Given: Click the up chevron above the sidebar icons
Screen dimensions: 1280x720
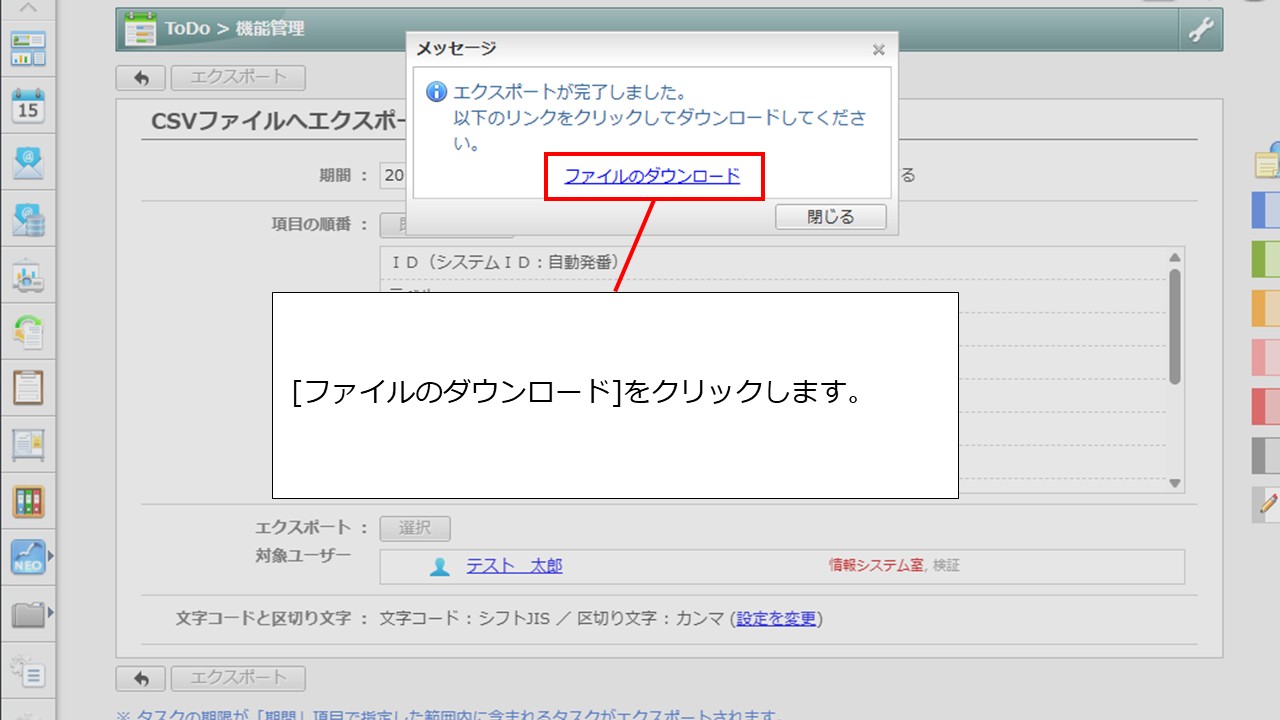Looking at the screenshot, I should coord(28,8).
